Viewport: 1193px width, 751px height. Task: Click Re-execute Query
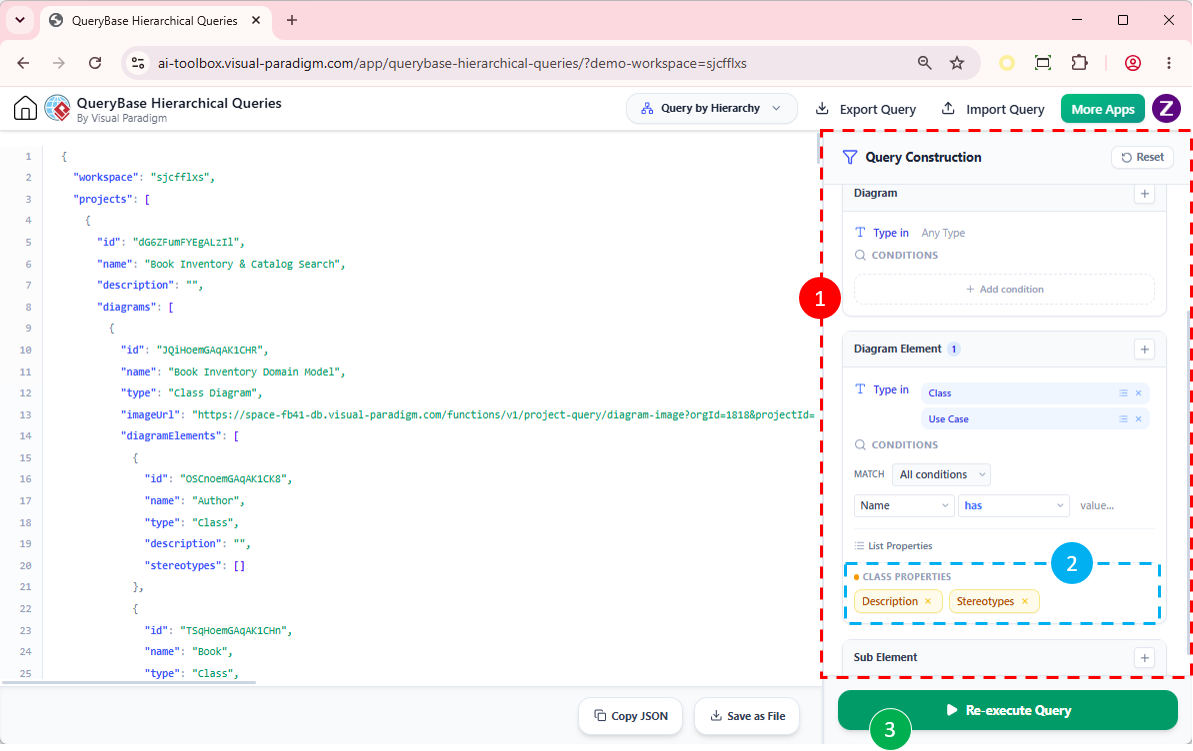point(1007,710)
